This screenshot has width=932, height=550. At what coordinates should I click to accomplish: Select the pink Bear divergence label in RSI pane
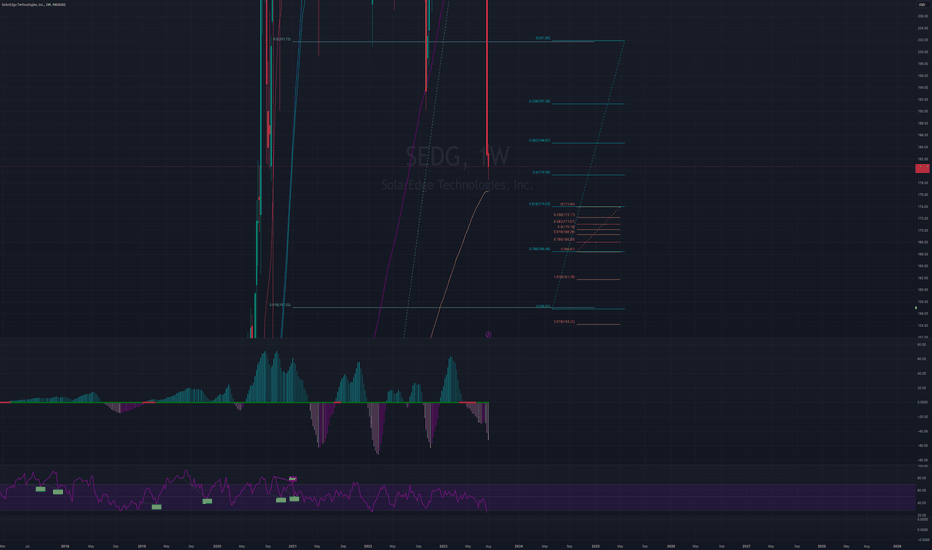(292, 479)
